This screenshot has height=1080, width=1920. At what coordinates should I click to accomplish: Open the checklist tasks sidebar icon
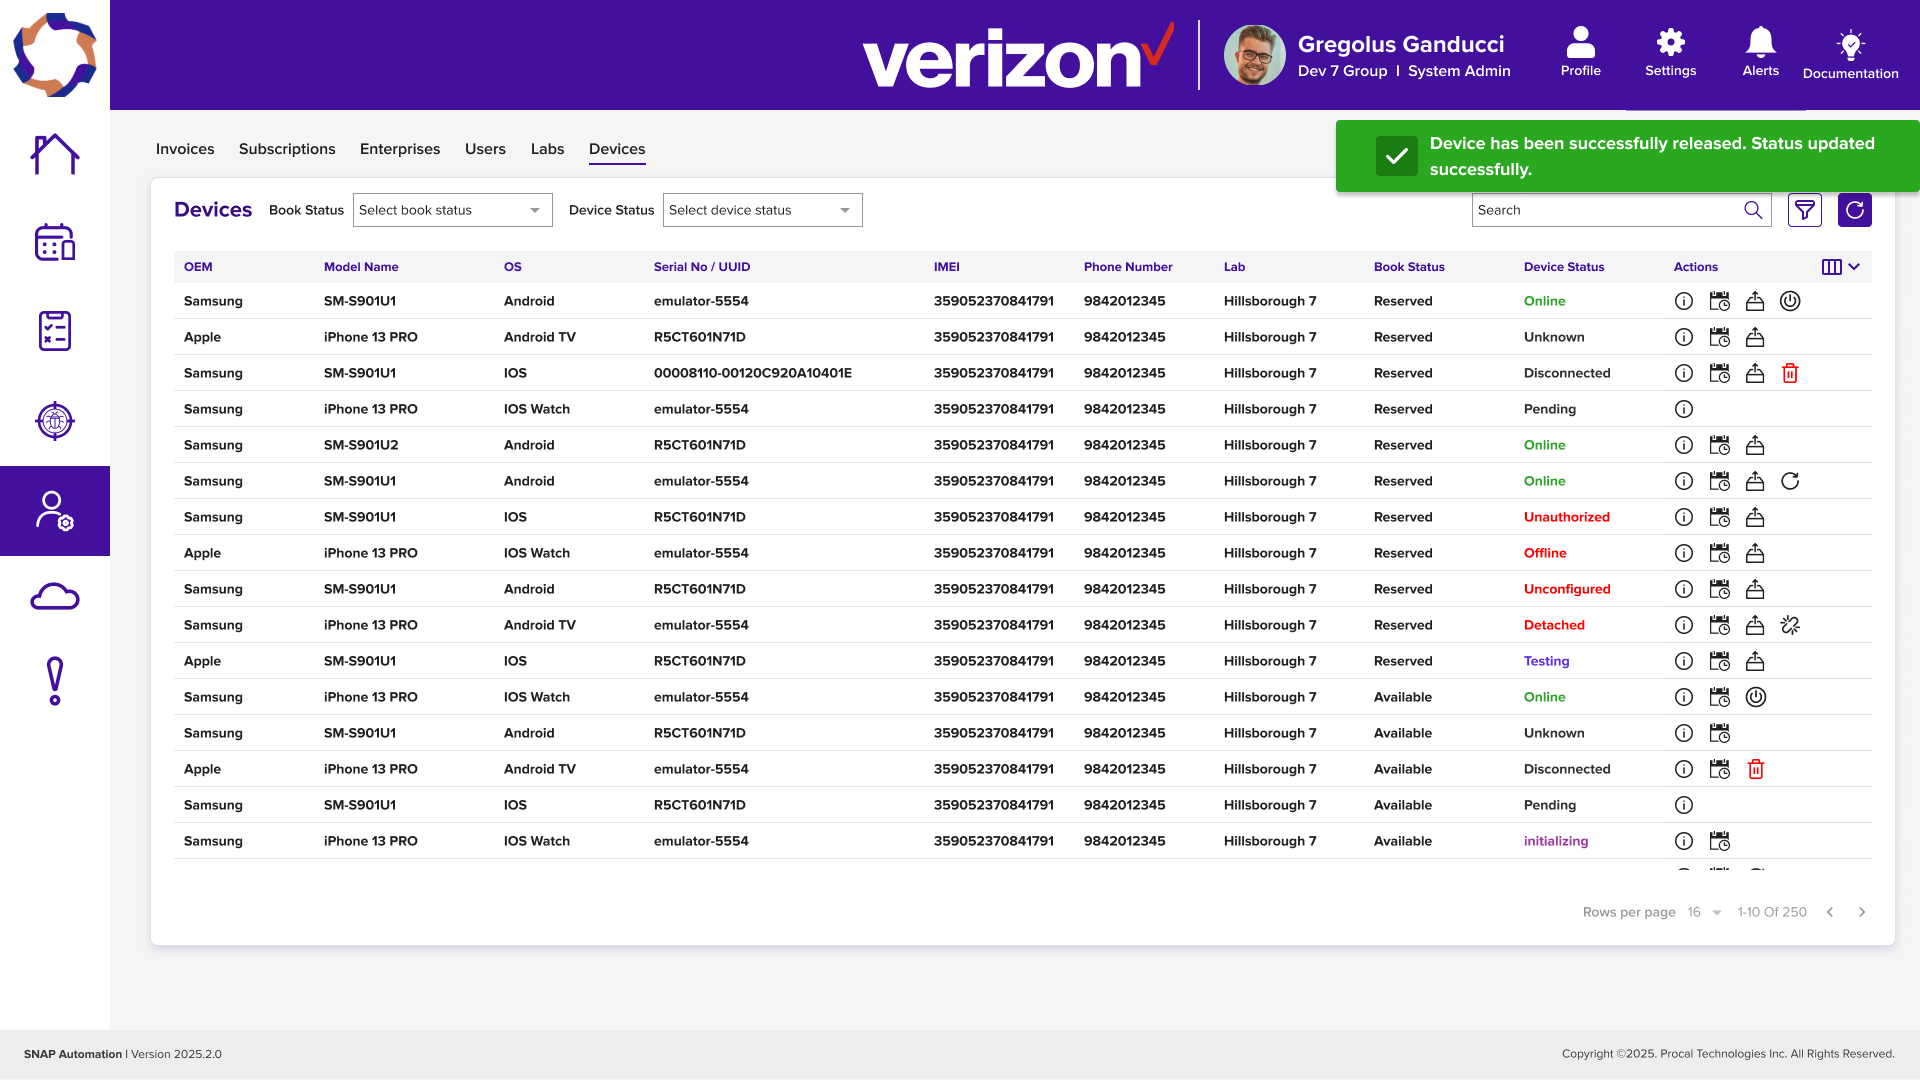pos(55,331)
